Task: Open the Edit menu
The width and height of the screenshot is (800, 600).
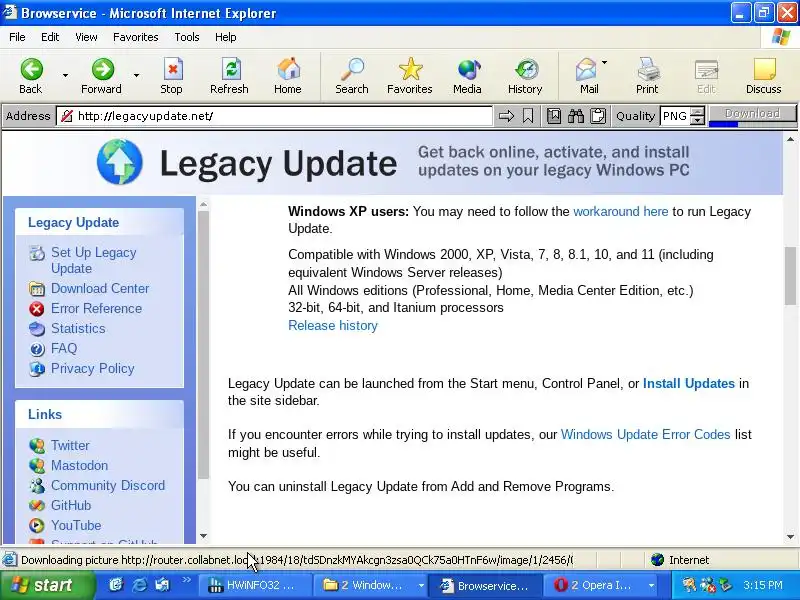Action: [50, 37]
